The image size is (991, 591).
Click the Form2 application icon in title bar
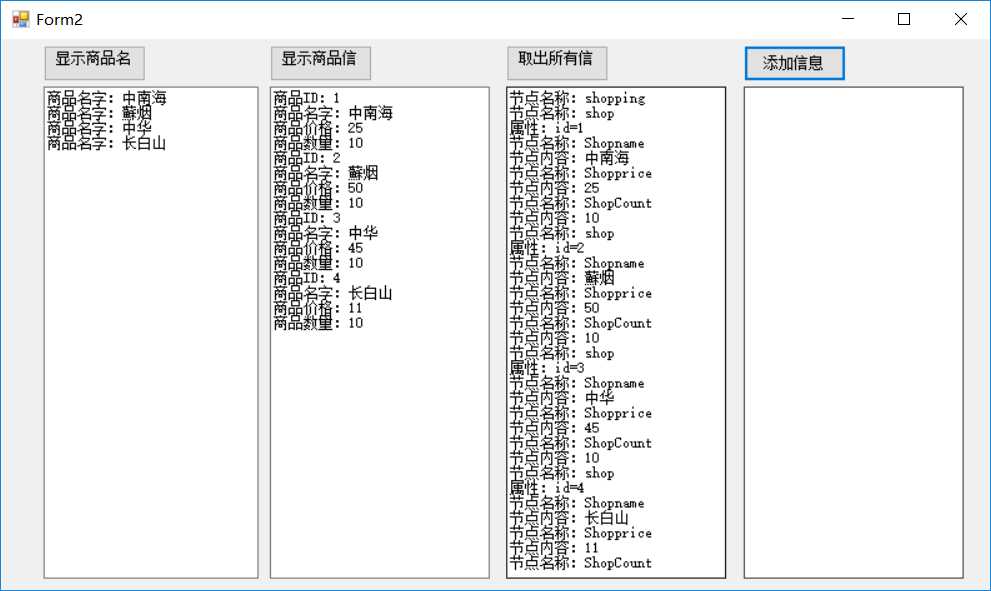(x=20, y=20)
